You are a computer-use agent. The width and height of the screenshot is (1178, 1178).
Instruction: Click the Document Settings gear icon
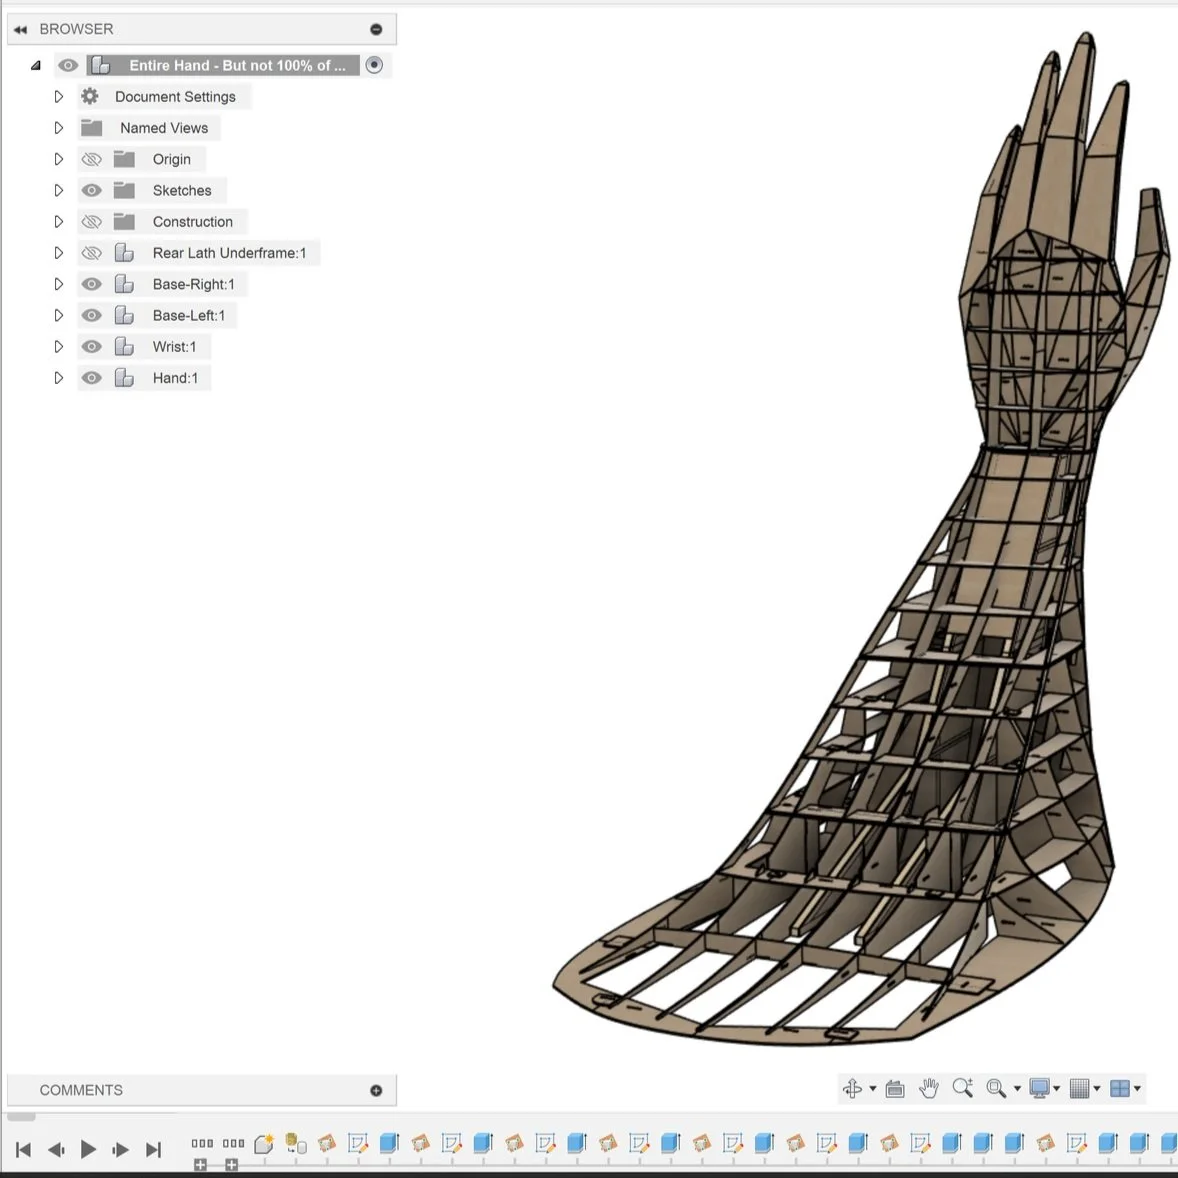pyautogui.click(x=90, y=96)
